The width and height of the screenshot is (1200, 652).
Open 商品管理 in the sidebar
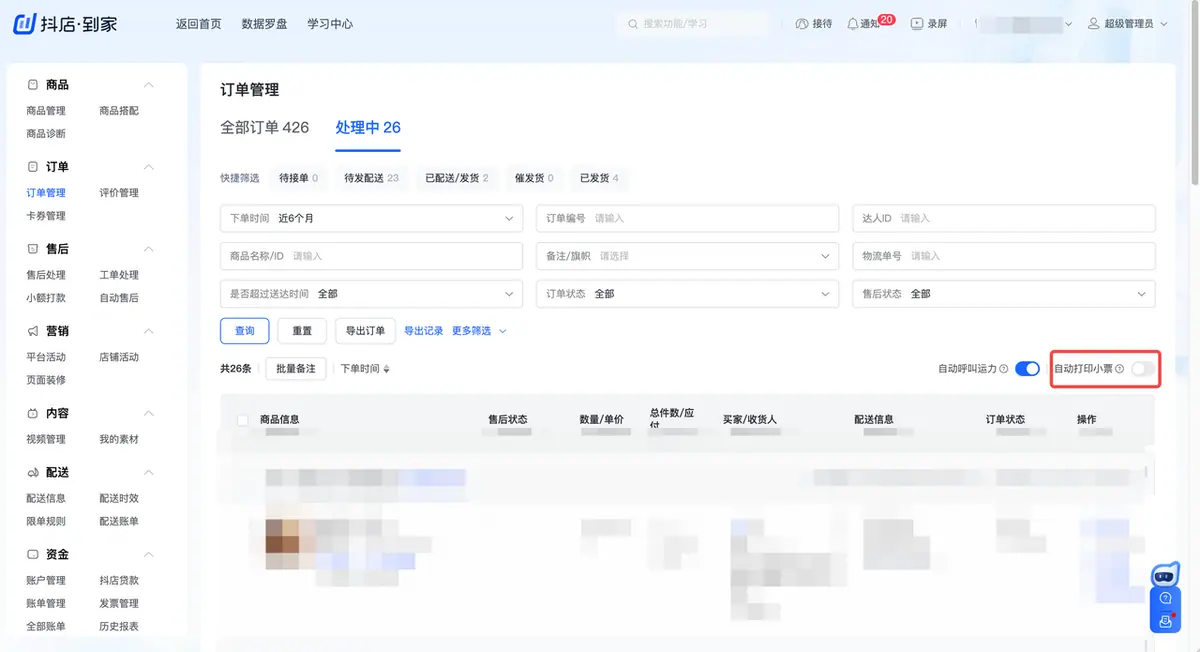point(46,111)
